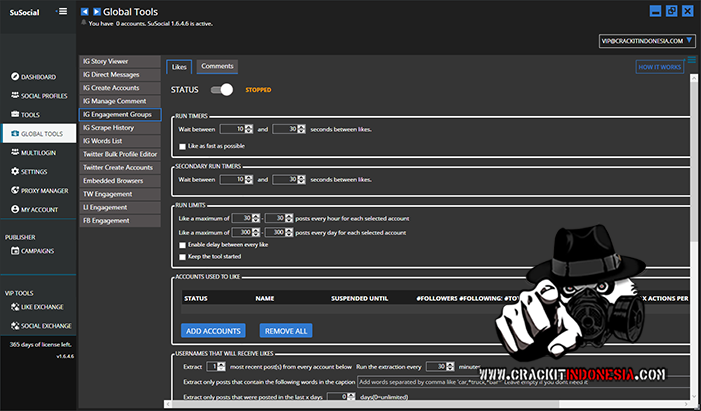This screenshot has width=701, height=411.
Task: Open Like Exchange VIP tool
Action: tap(45, 308)
